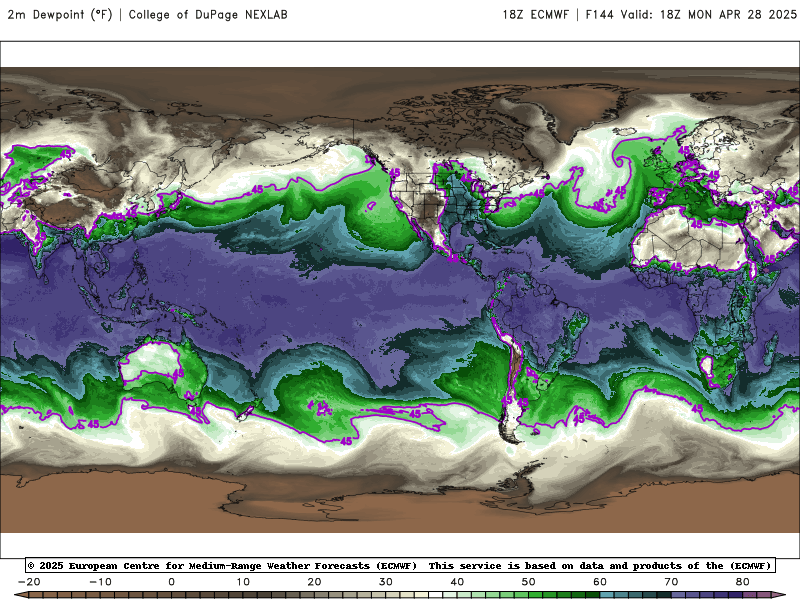Click the white swatch in the colorbar
Screen dimensions: 800x600
[436, 595]
